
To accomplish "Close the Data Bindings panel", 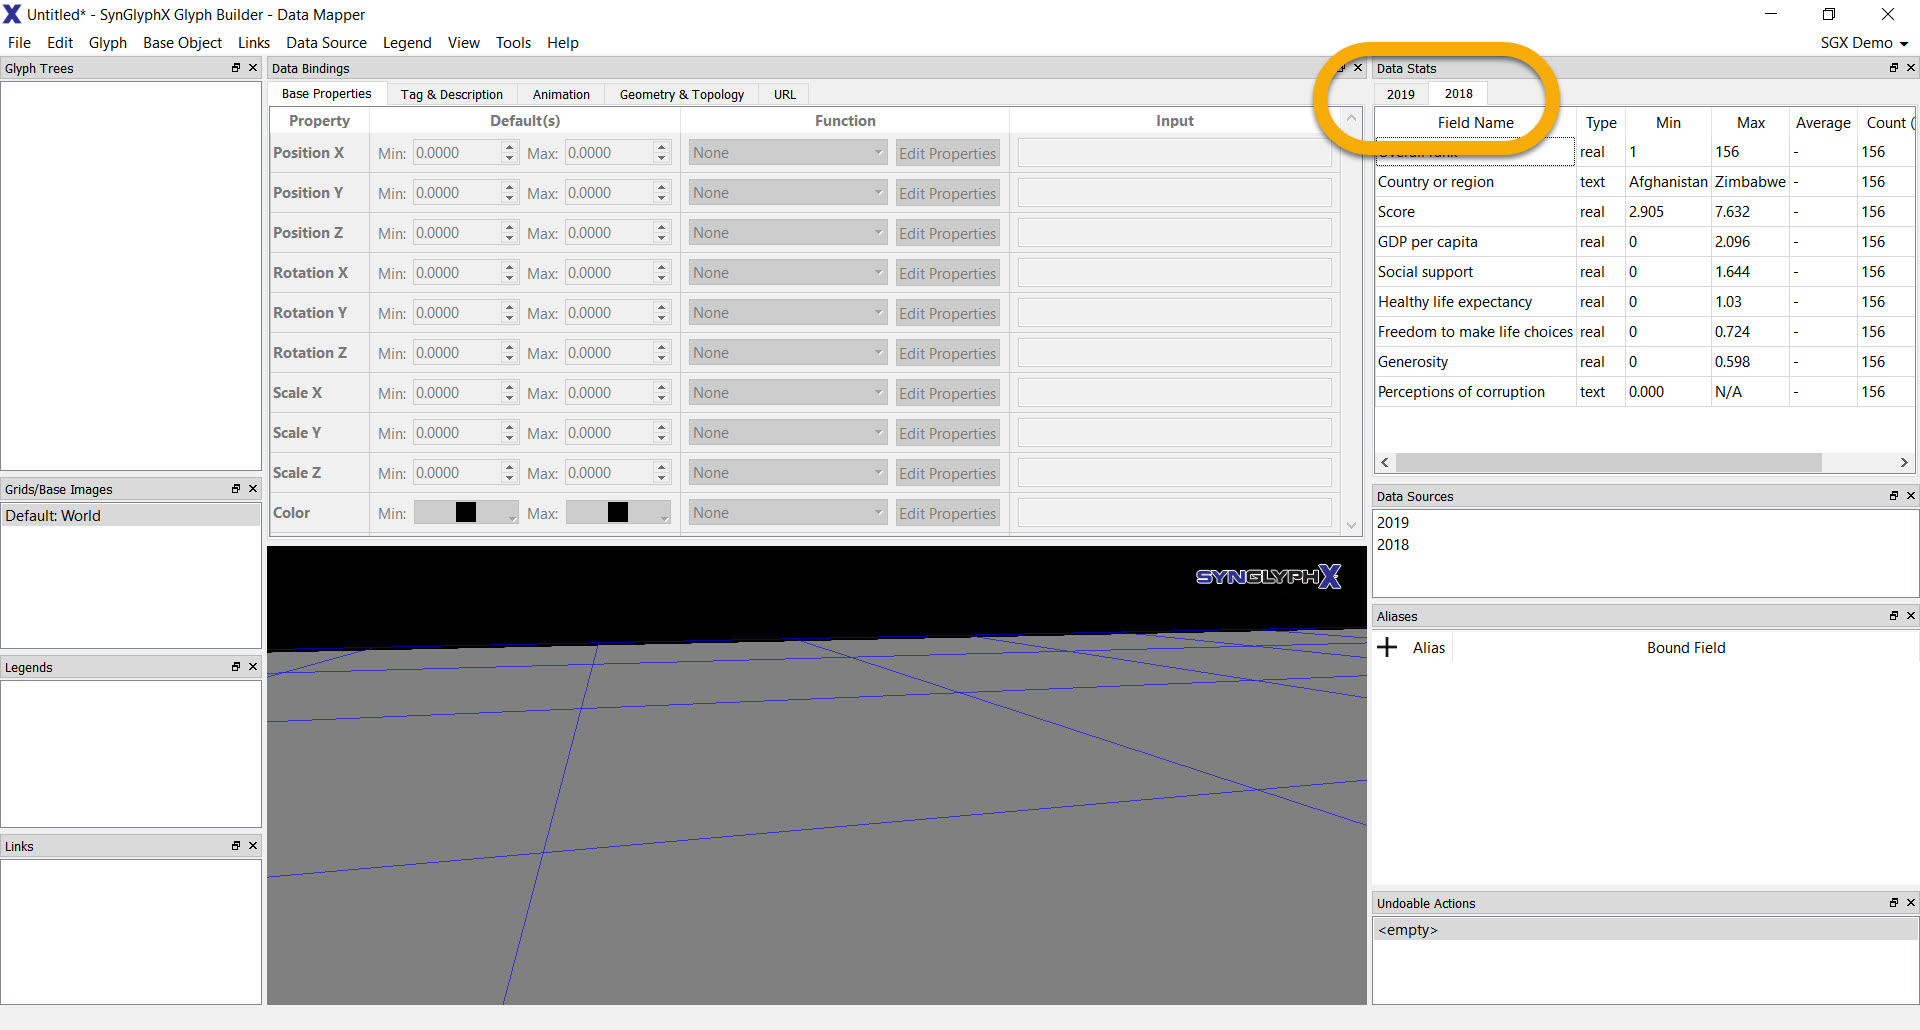I will click(x=1358, y=68).
